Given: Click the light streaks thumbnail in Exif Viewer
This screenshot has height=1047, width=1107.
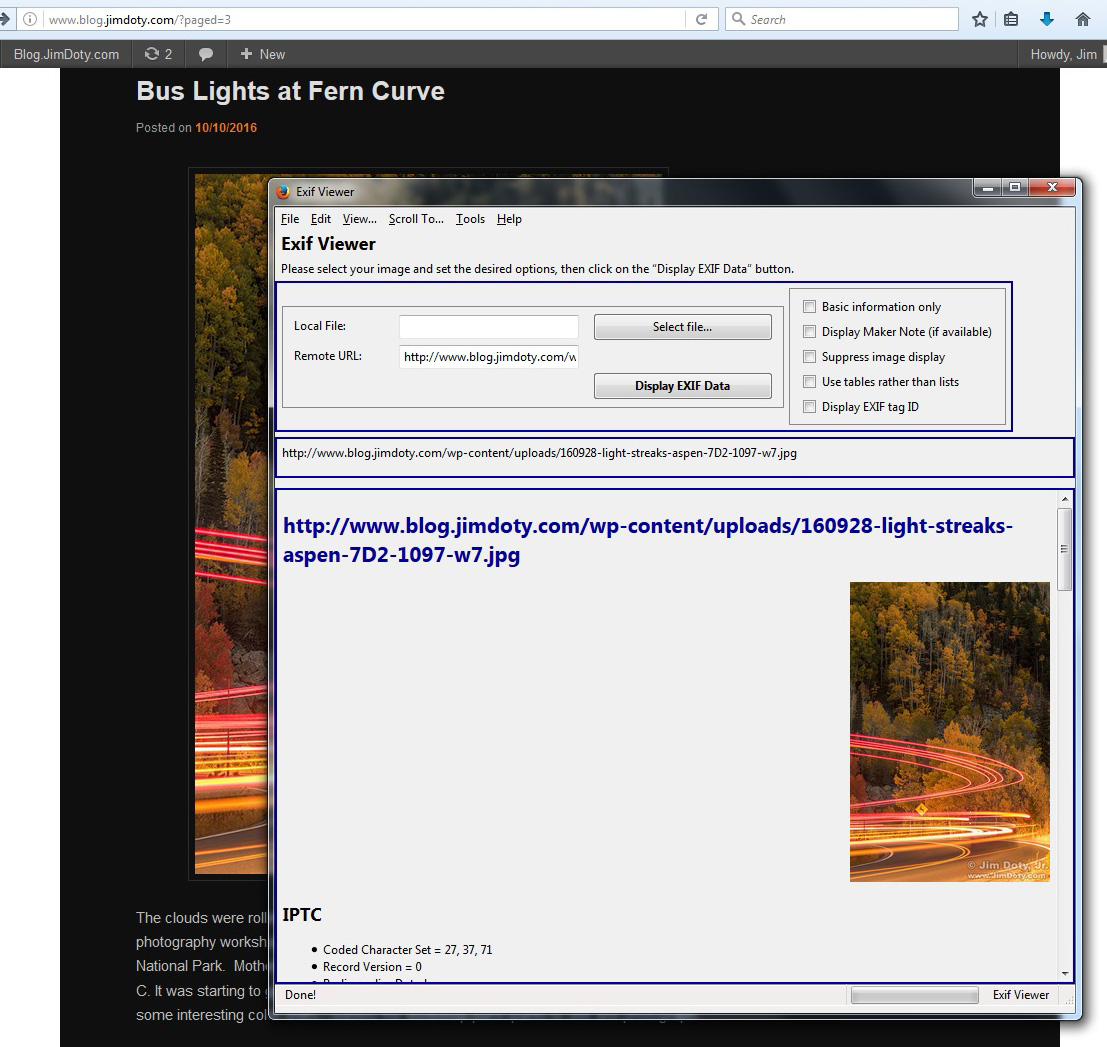Looking at the screenshot, I should (950, 732).
